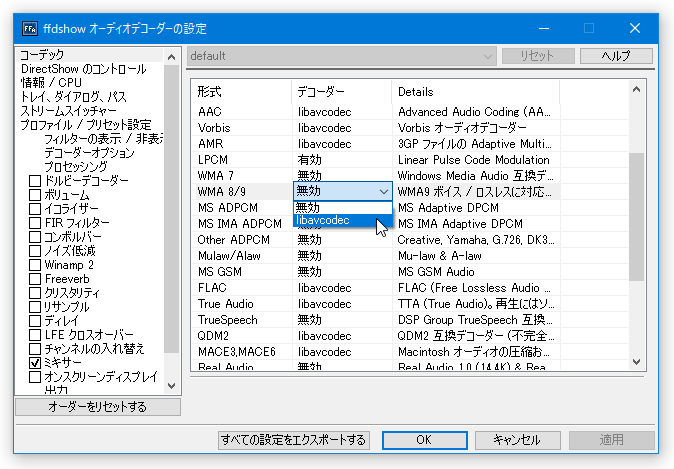Viewport: 674px width, 469px height.
Task: Click the ffdshow app icon in title bar
Action: [x=30, y=29]
